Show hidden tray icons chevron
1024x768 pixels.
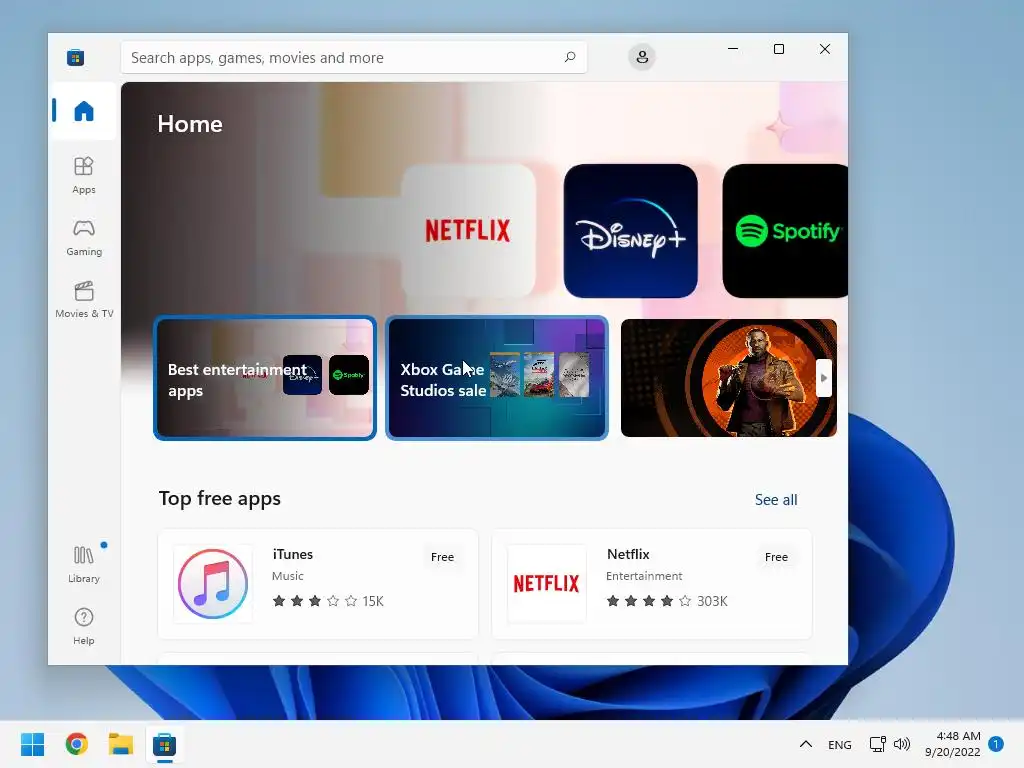point(806,744)
